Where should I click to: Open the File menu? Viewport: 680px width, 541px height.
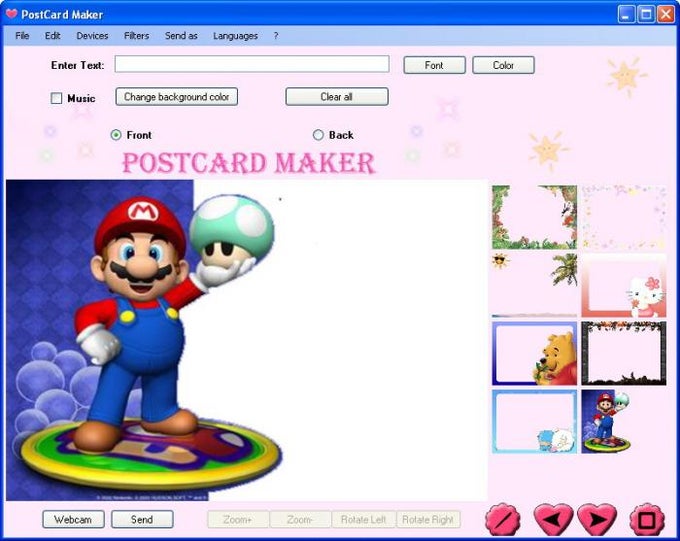point(22,36)
